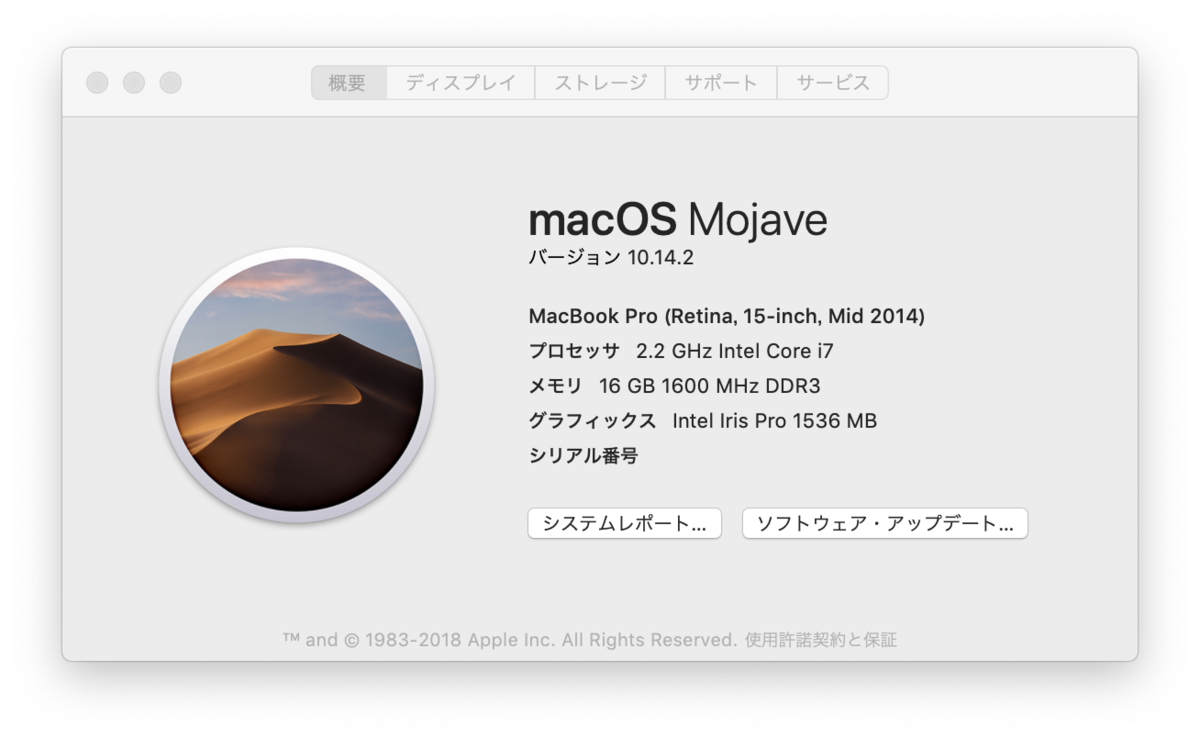
Task: Minimize the window with the second title-bar button
Action: coord(134,83)
